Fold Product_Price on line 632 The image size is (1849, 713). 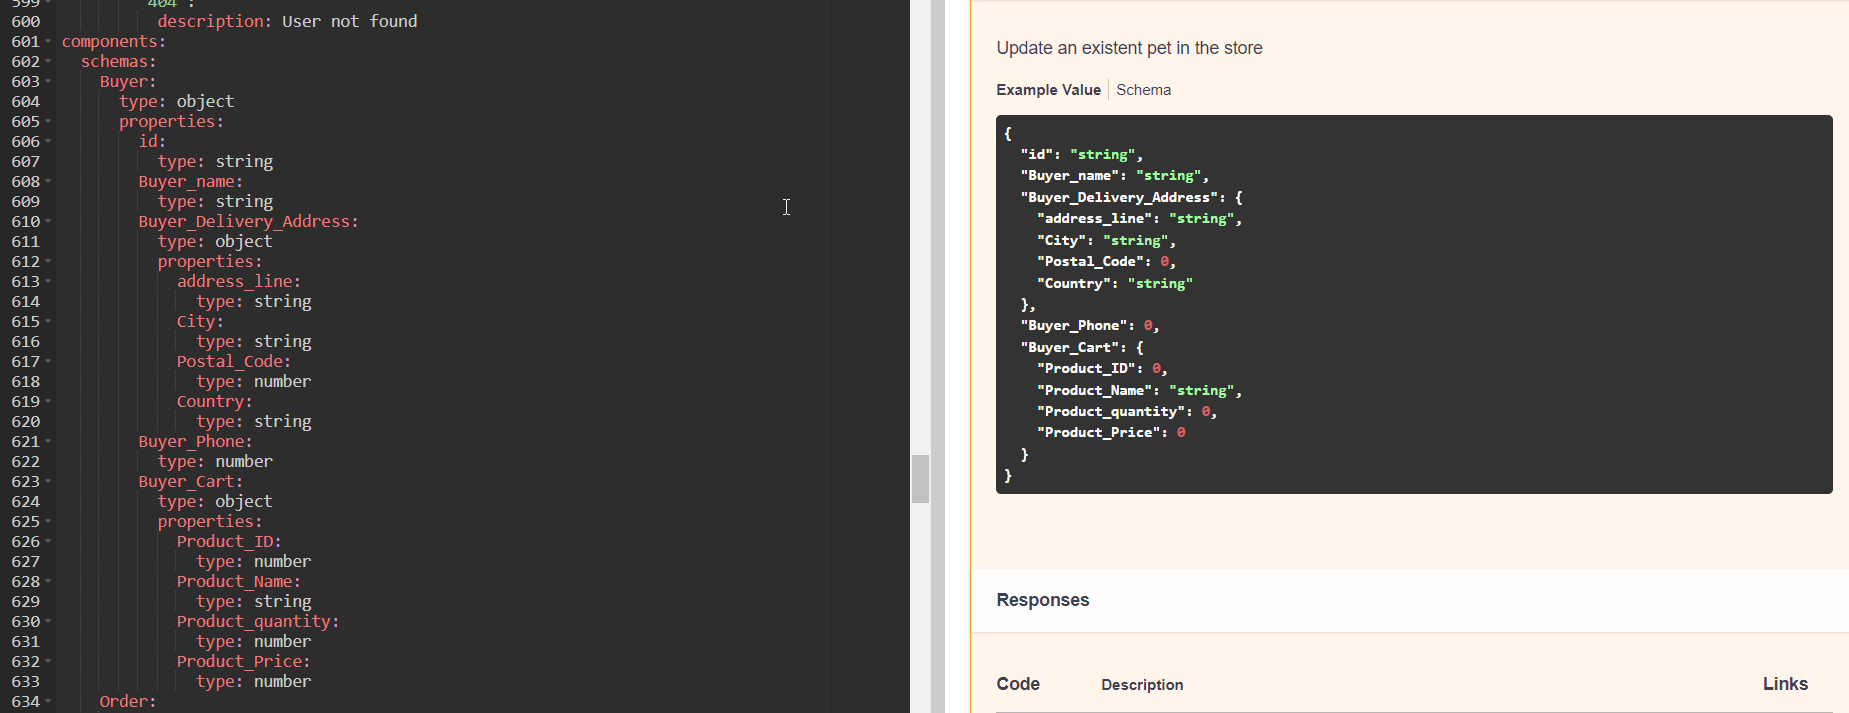click(48, 662)
